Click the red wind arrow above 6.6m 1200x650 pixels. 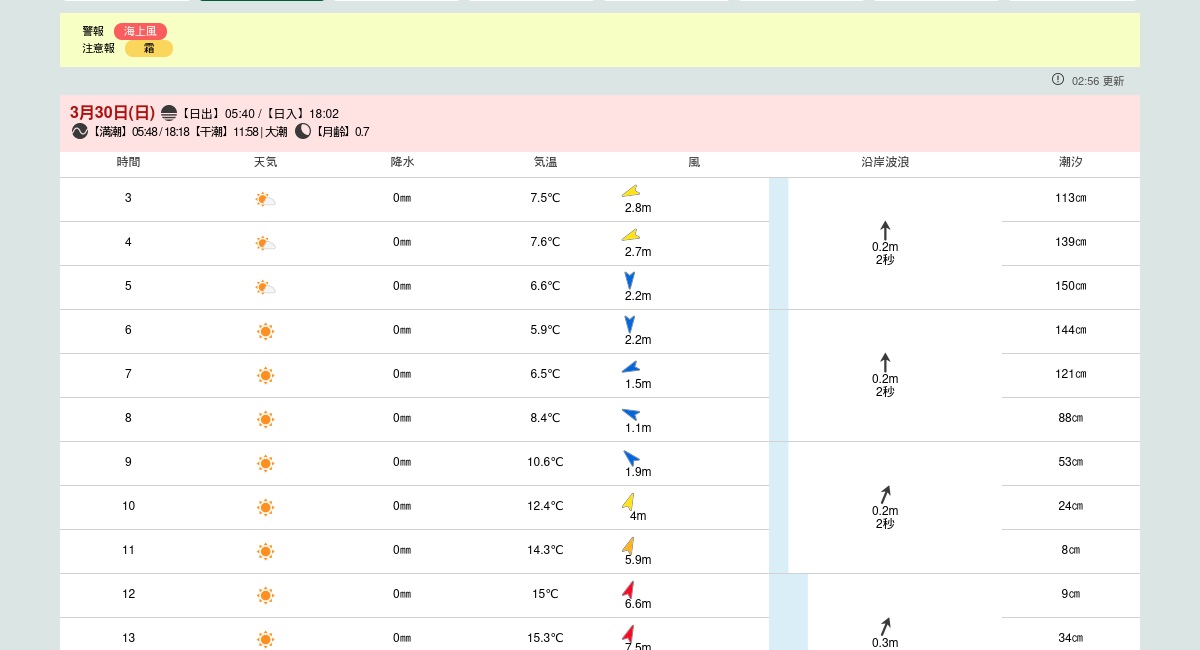(x=629, y=589)
